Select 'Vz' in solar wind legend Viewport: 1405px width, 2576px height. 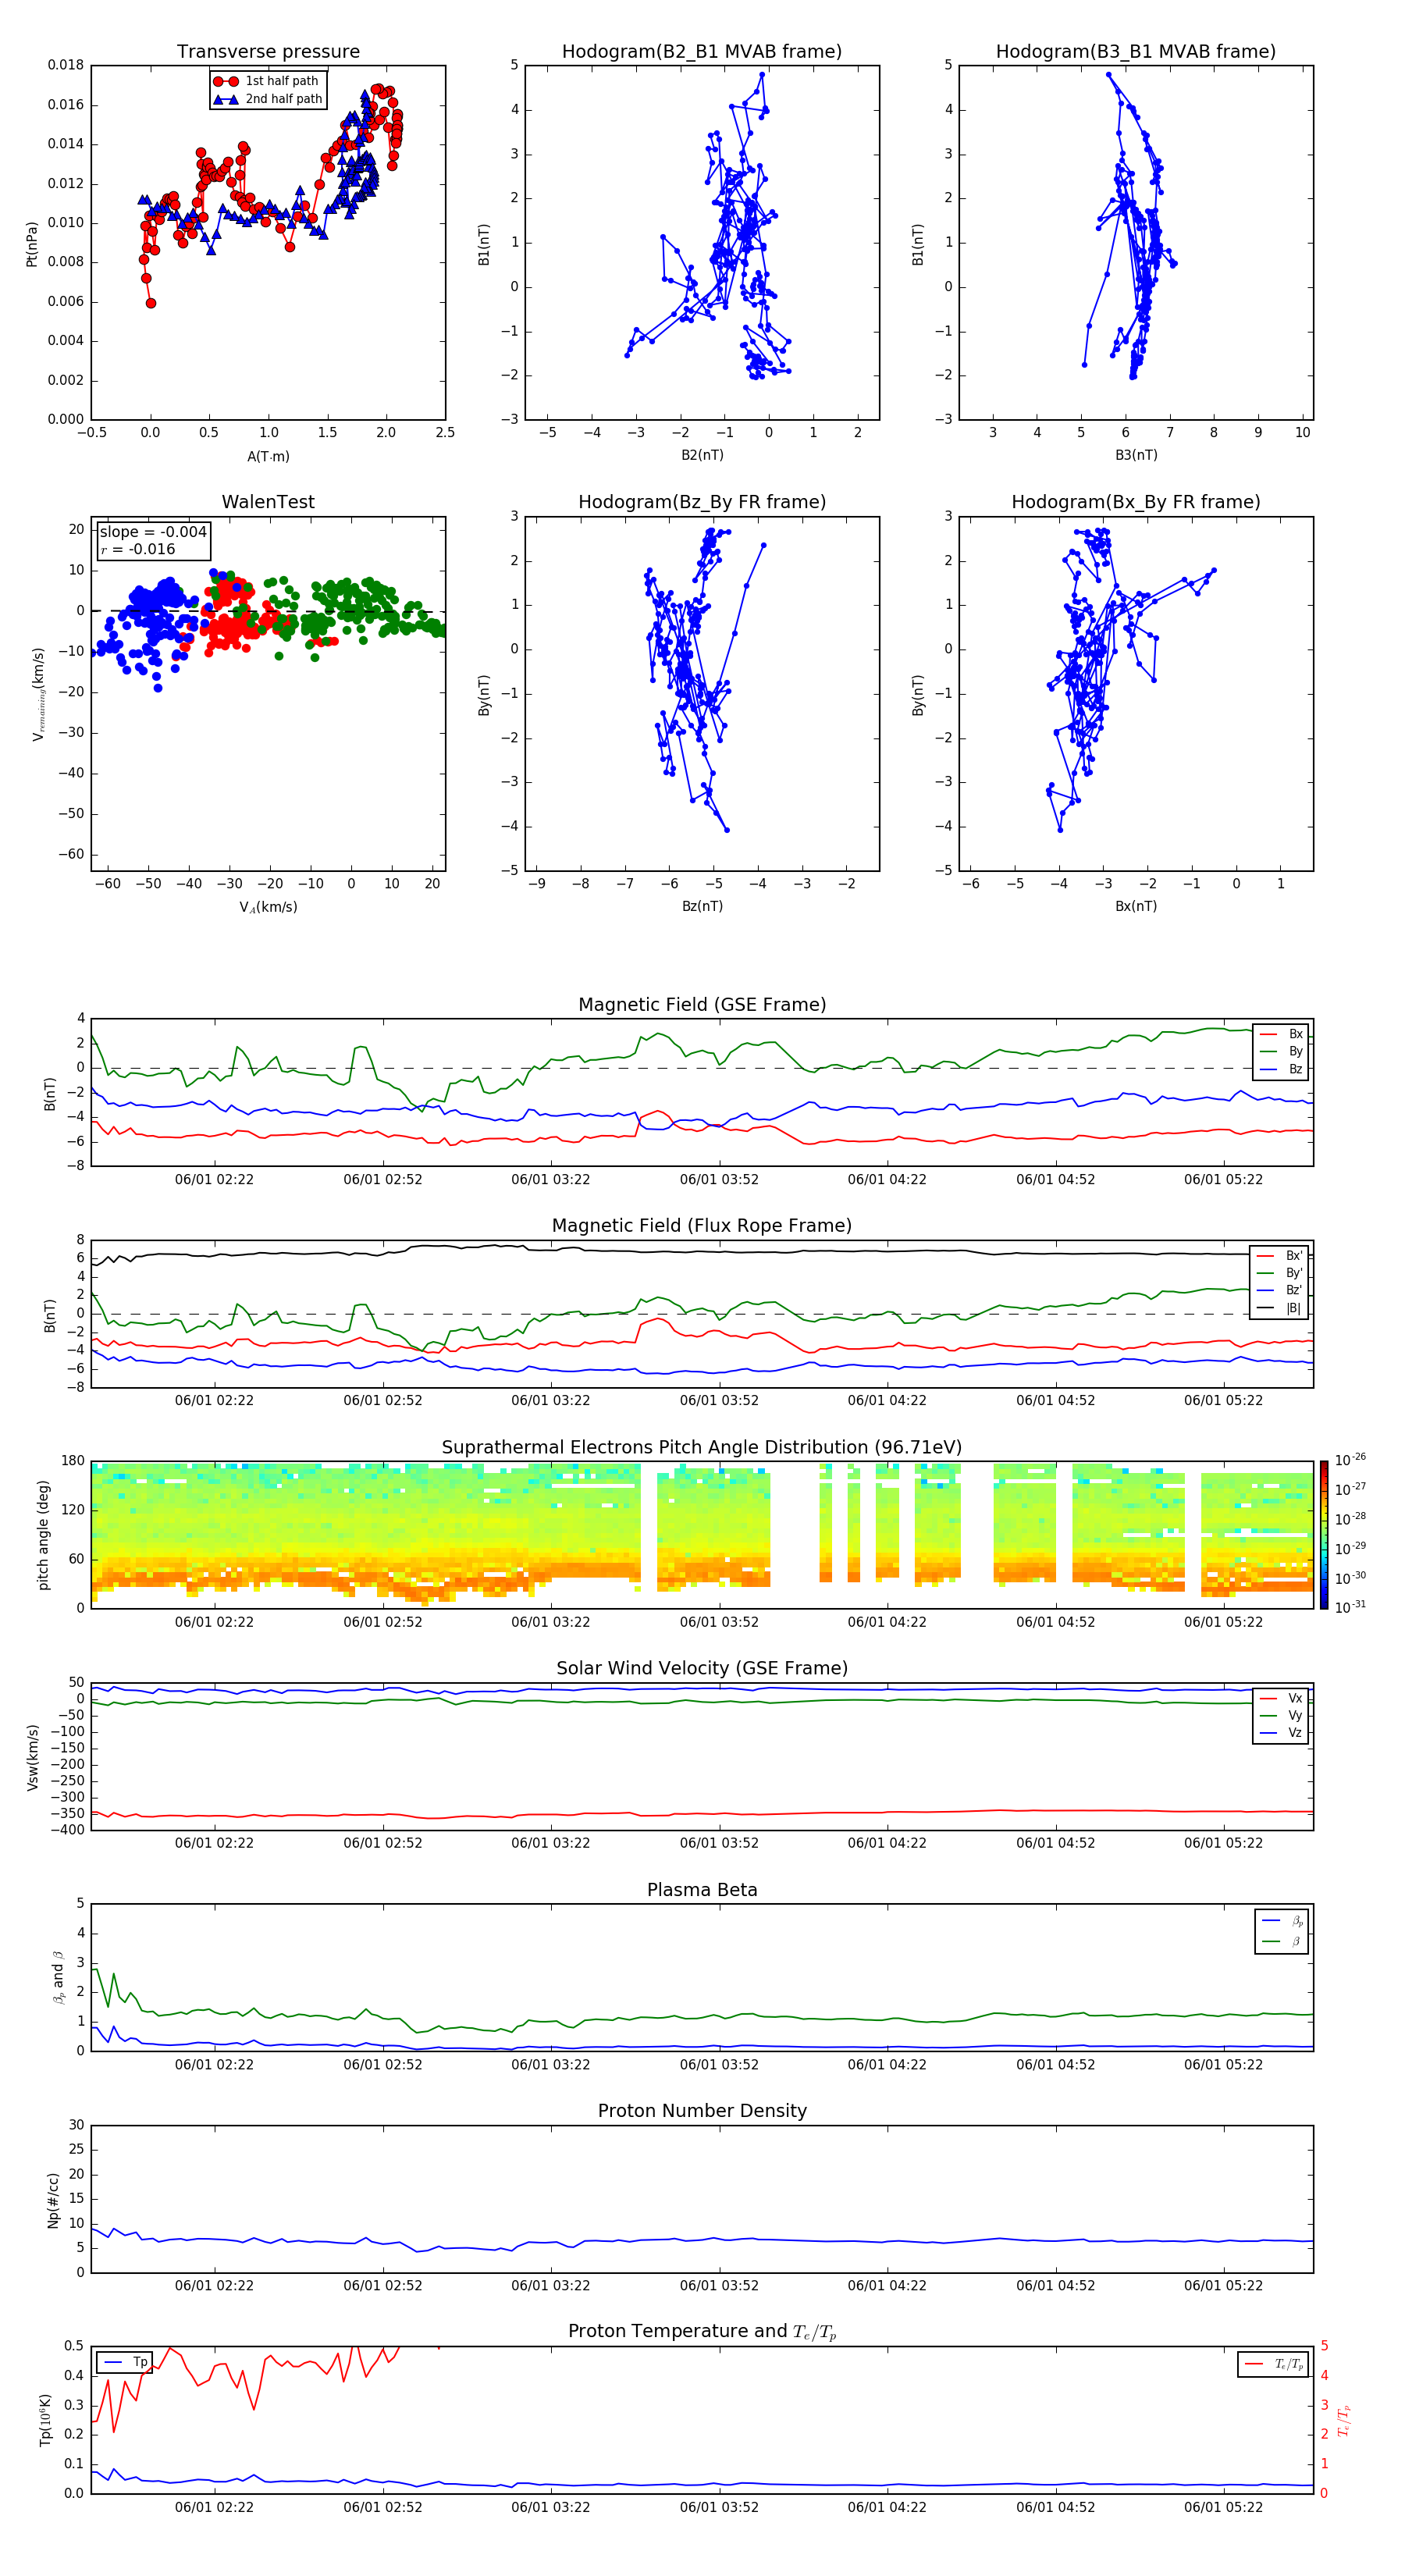tap(1281, 1733)
